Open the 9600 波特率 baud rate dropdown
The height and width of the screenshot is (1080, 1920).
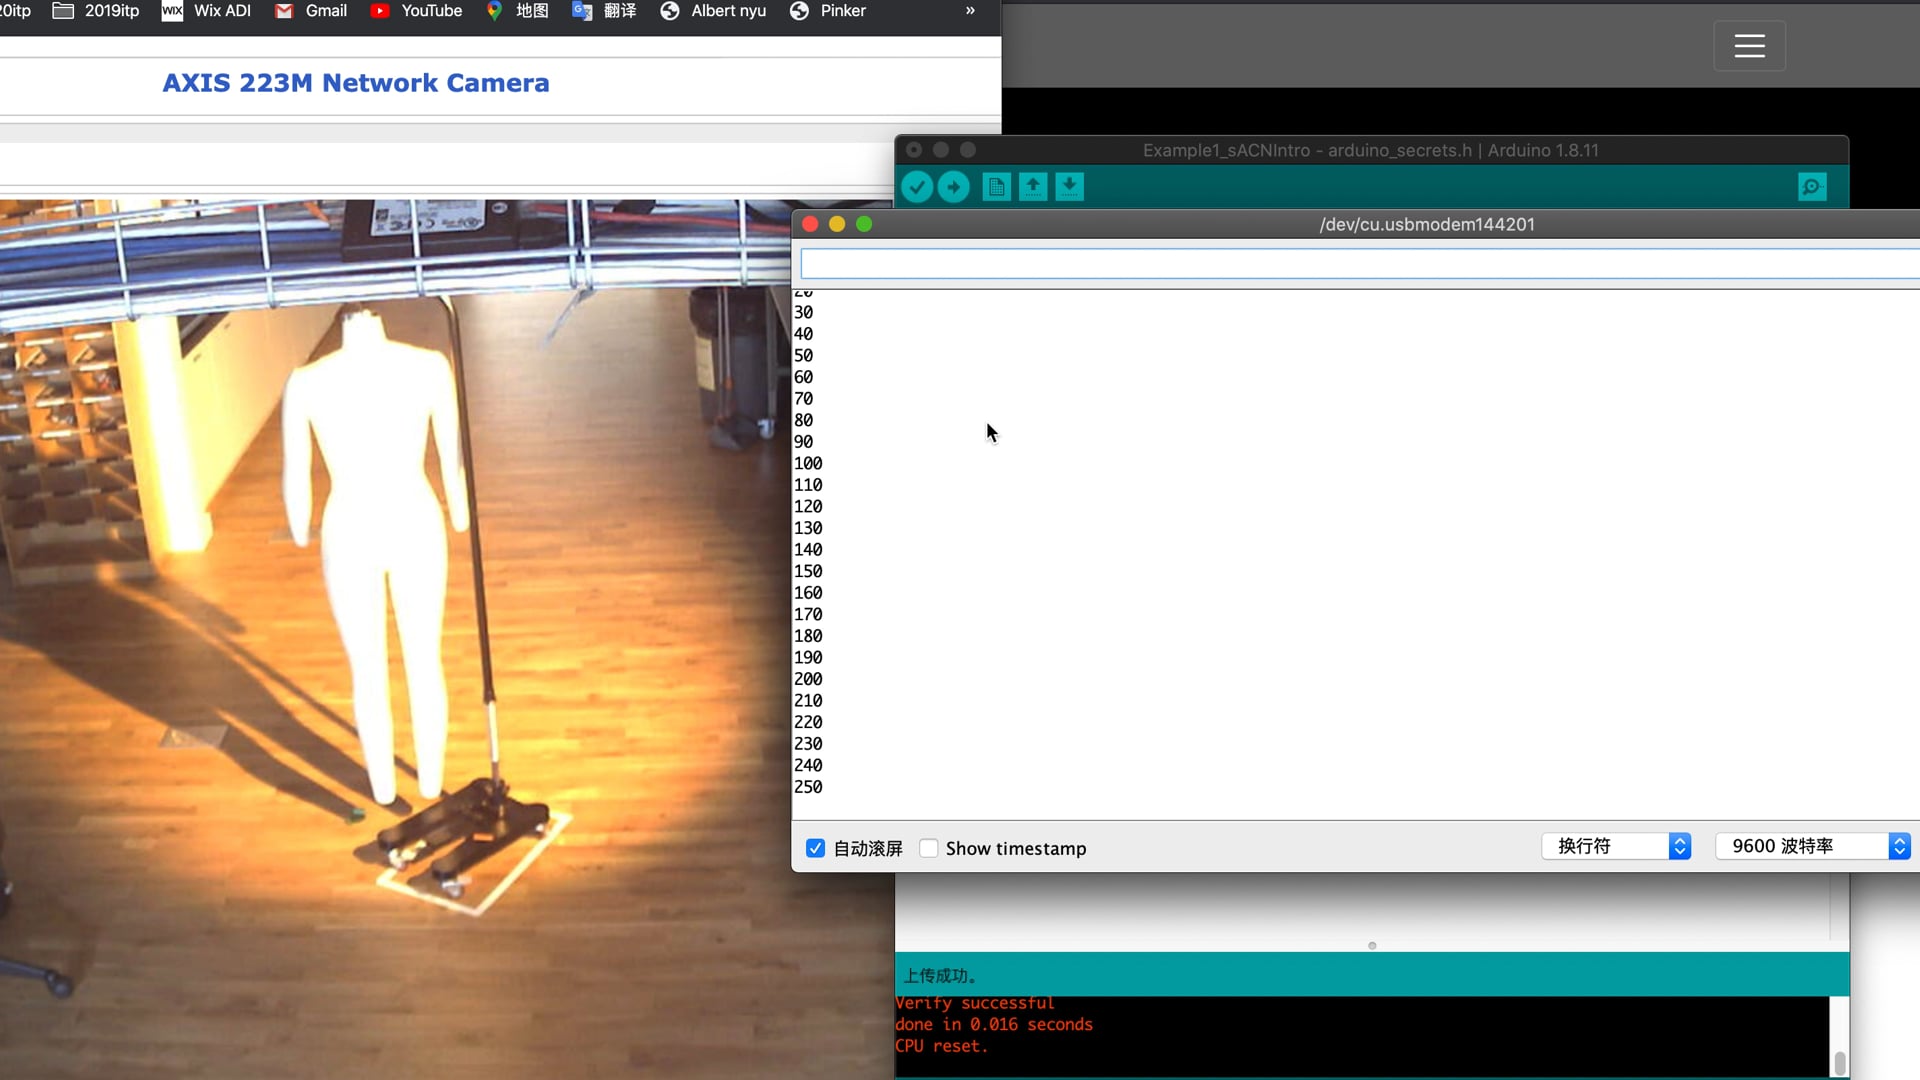coord(1812,846)
